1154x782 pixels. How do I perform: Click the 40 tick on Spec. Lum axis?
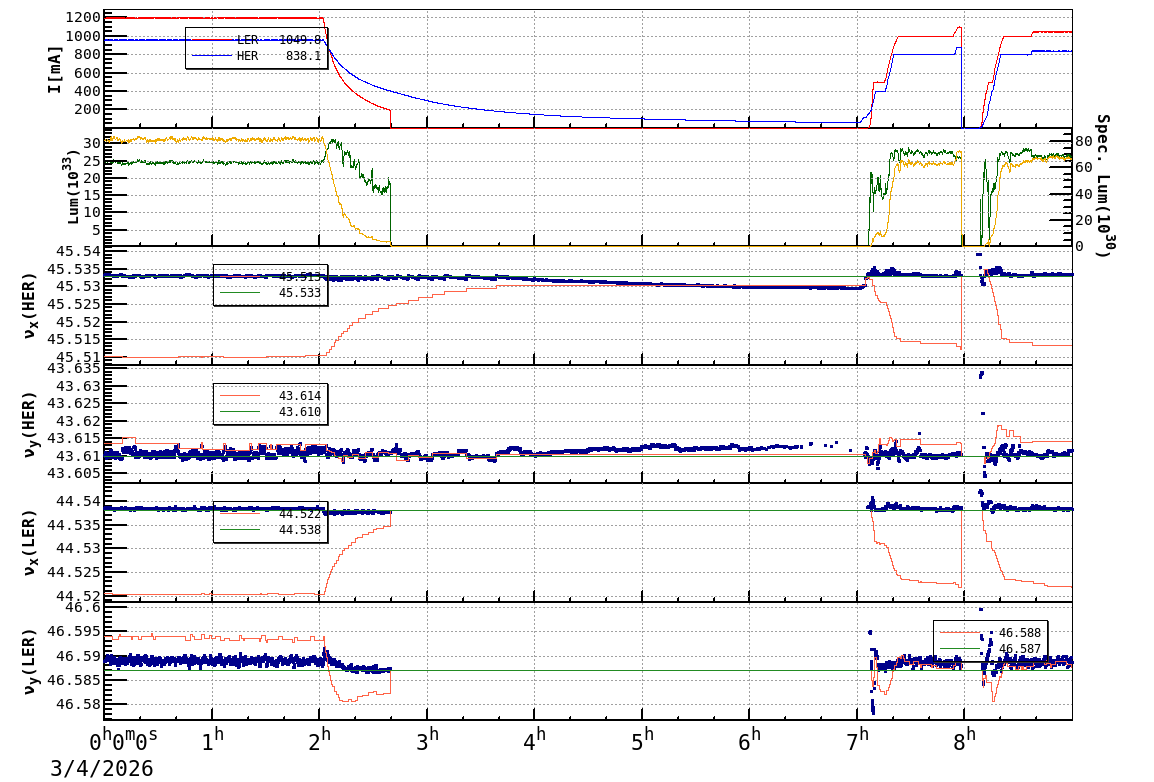(x=1083, y=194)
